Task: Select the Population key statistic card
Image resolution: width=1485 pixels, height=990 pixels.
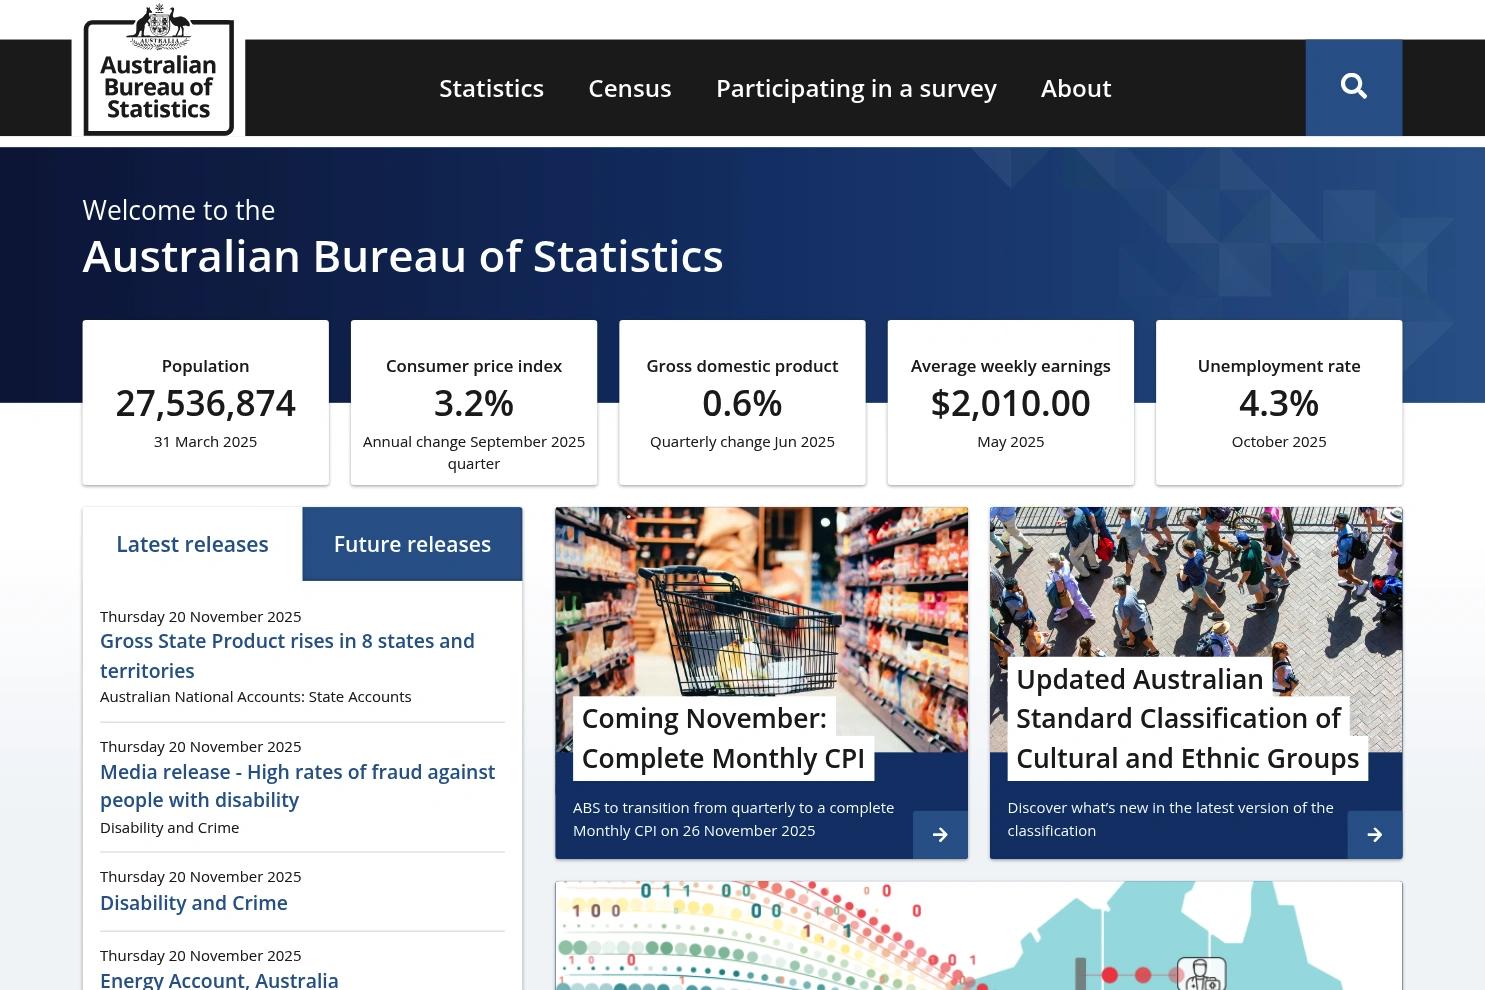Action: [x=206, y=402]
